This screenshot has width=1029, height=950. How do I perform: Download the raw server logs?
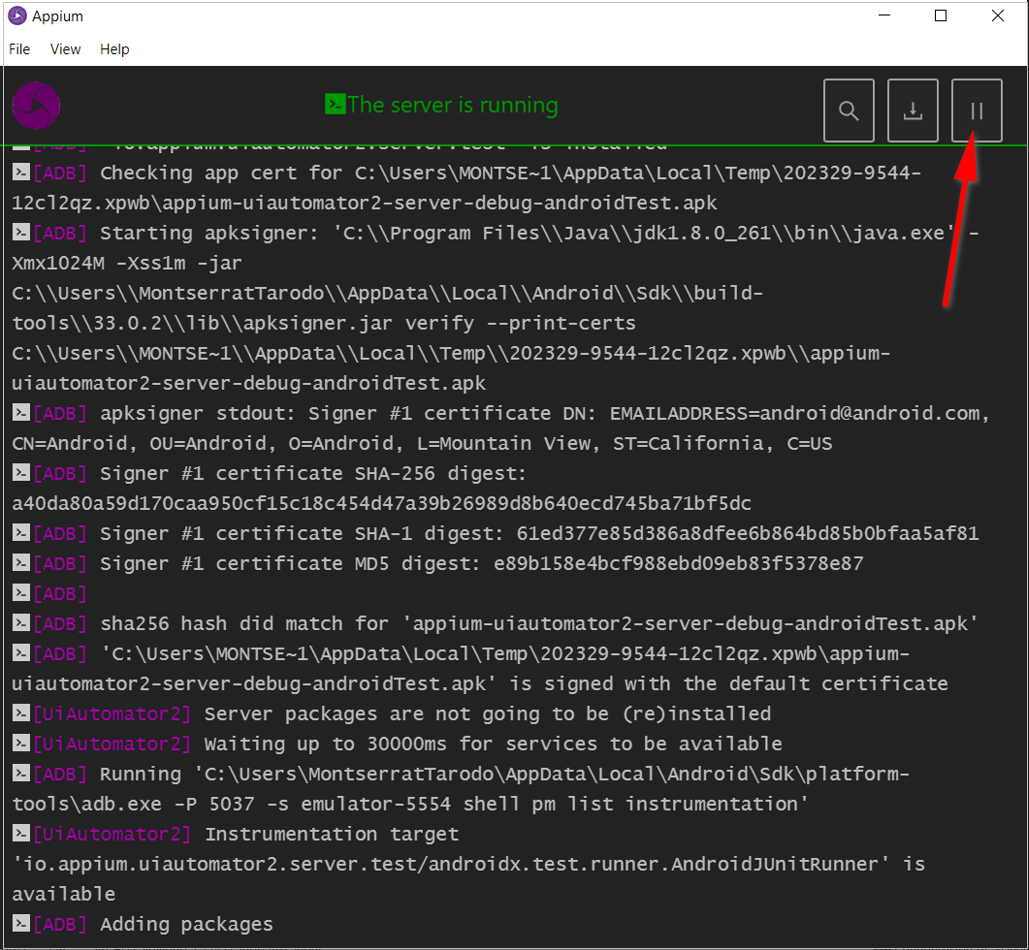pyautogui.click(x=913, y=111)
